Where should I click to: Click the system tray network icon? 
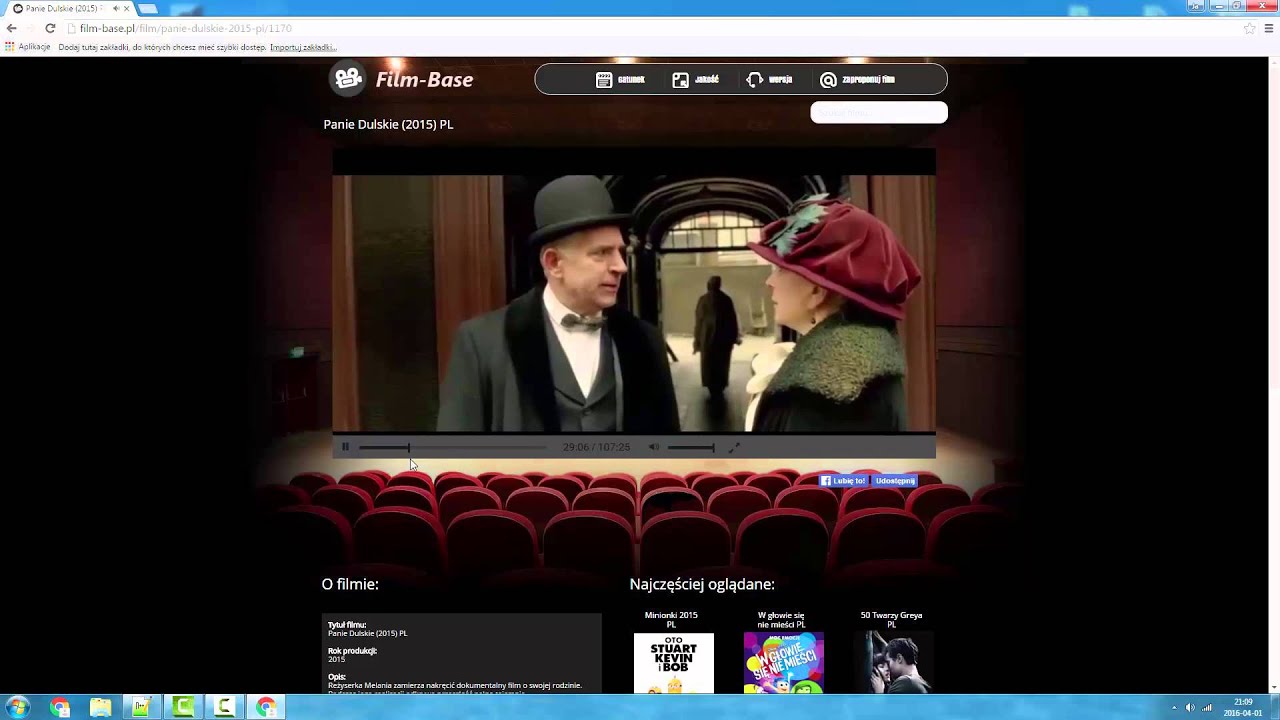tap(1207, 708)
